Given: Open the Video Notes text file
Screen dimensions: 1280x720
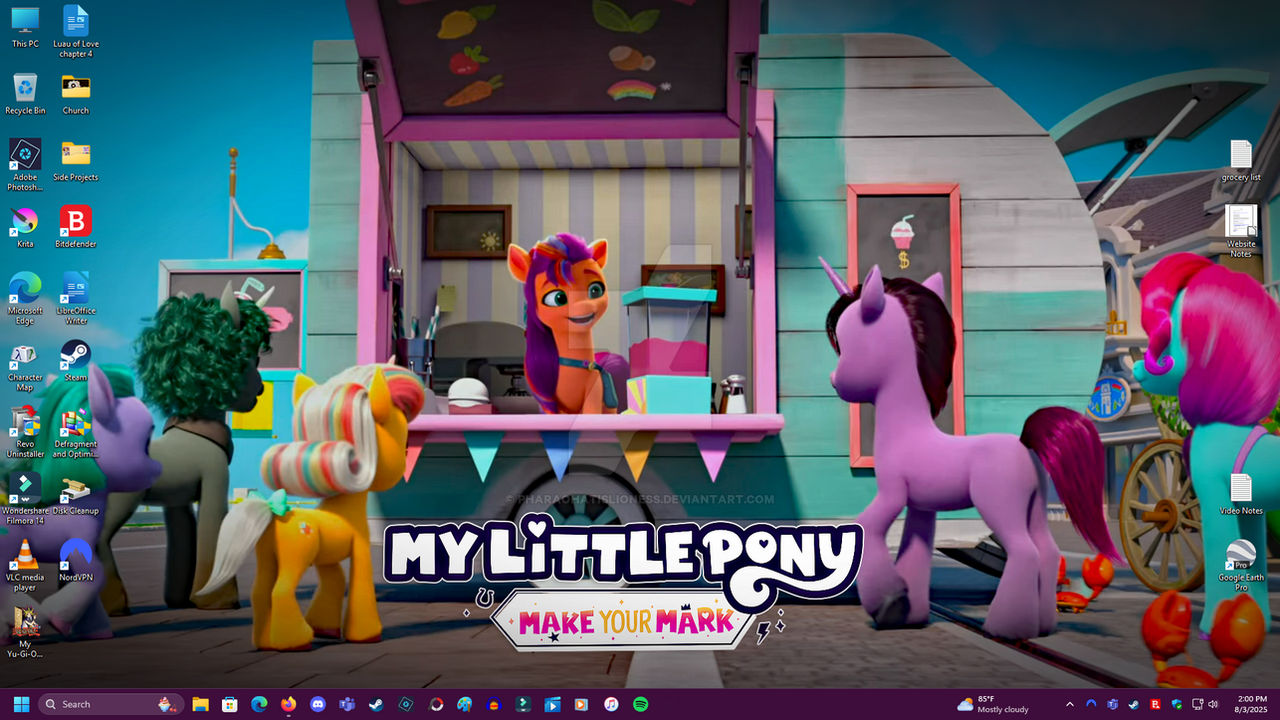Looking at the screenshot, I should (x=1241, y=494).
